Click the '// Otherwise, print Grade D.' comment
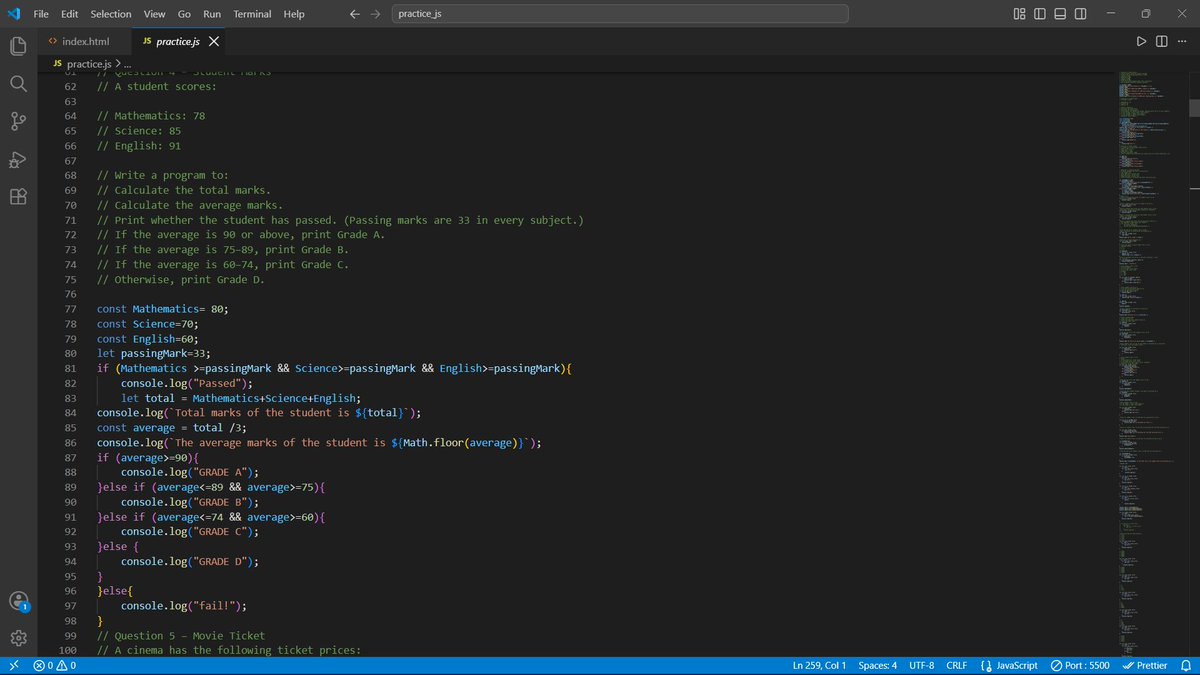The height and width of the screenshot is (675, 1200). pyautogui.click(x=180, y=279)
